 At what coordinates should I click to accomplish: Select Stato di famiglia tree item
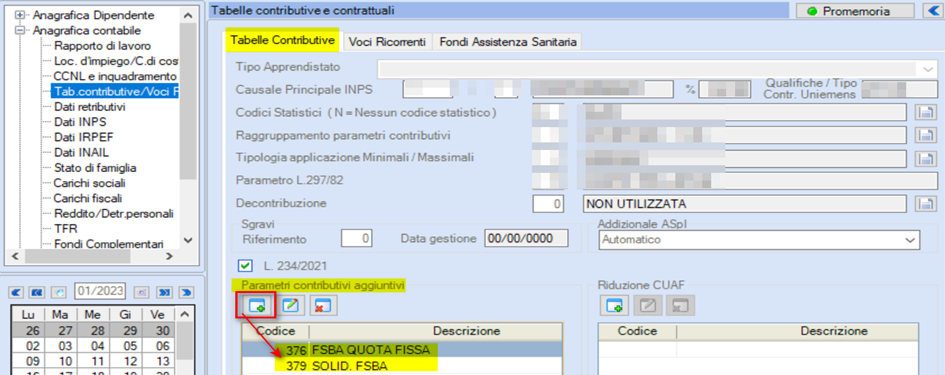tap(95, 168)
